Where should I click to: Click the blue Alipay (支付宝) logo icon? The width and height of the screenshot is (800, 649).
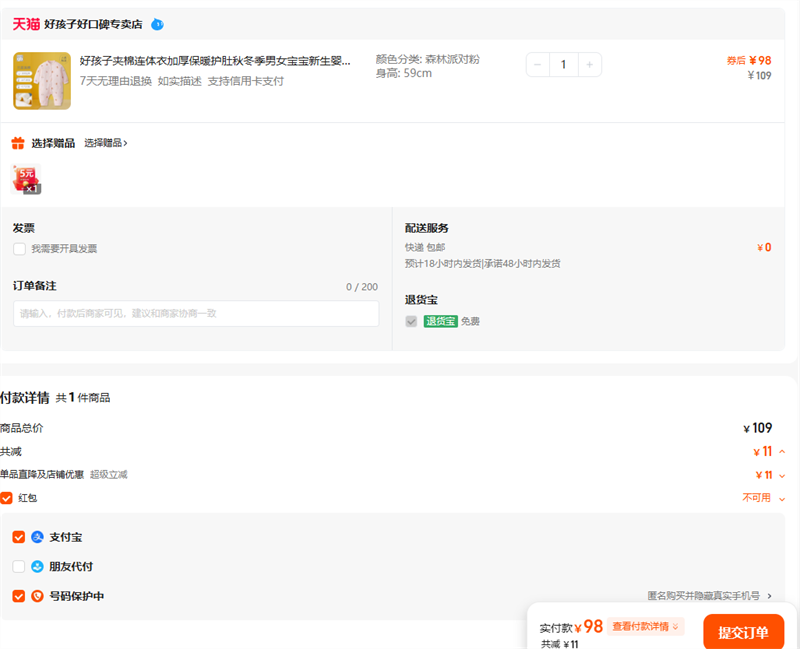coord(37,537)
